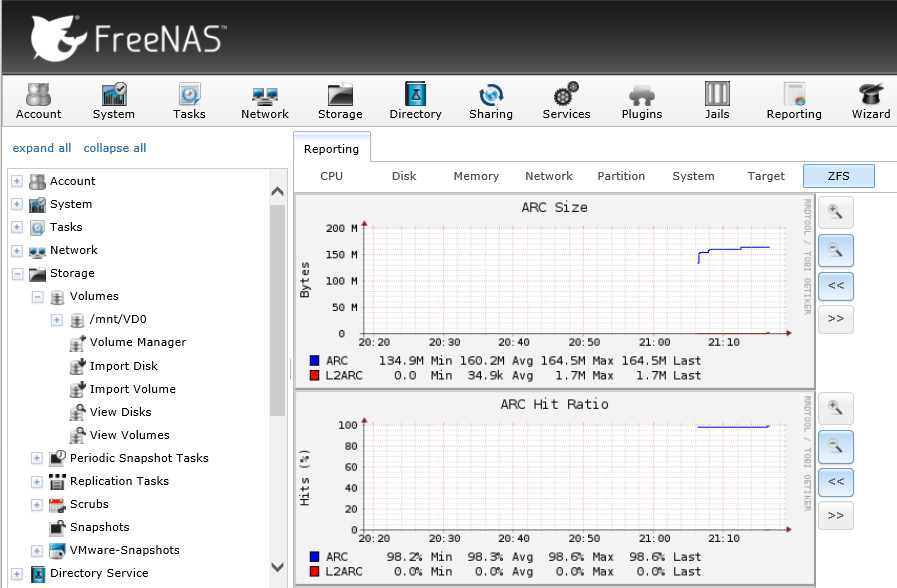Click tree scrollbar up arrow
The image size is (897, 588).
coord(277,192)
